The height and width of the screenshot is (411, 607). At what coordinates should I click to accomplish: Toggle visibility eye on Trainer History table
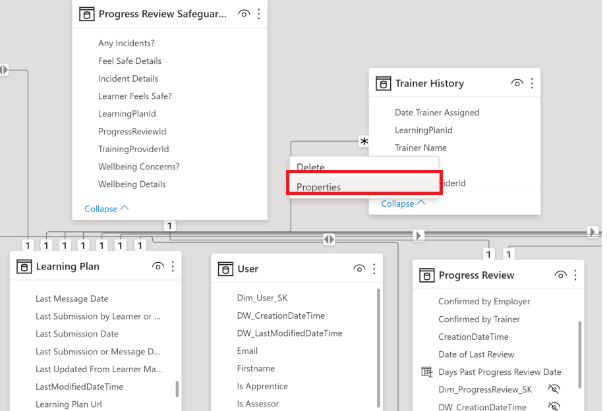(517, 83)
